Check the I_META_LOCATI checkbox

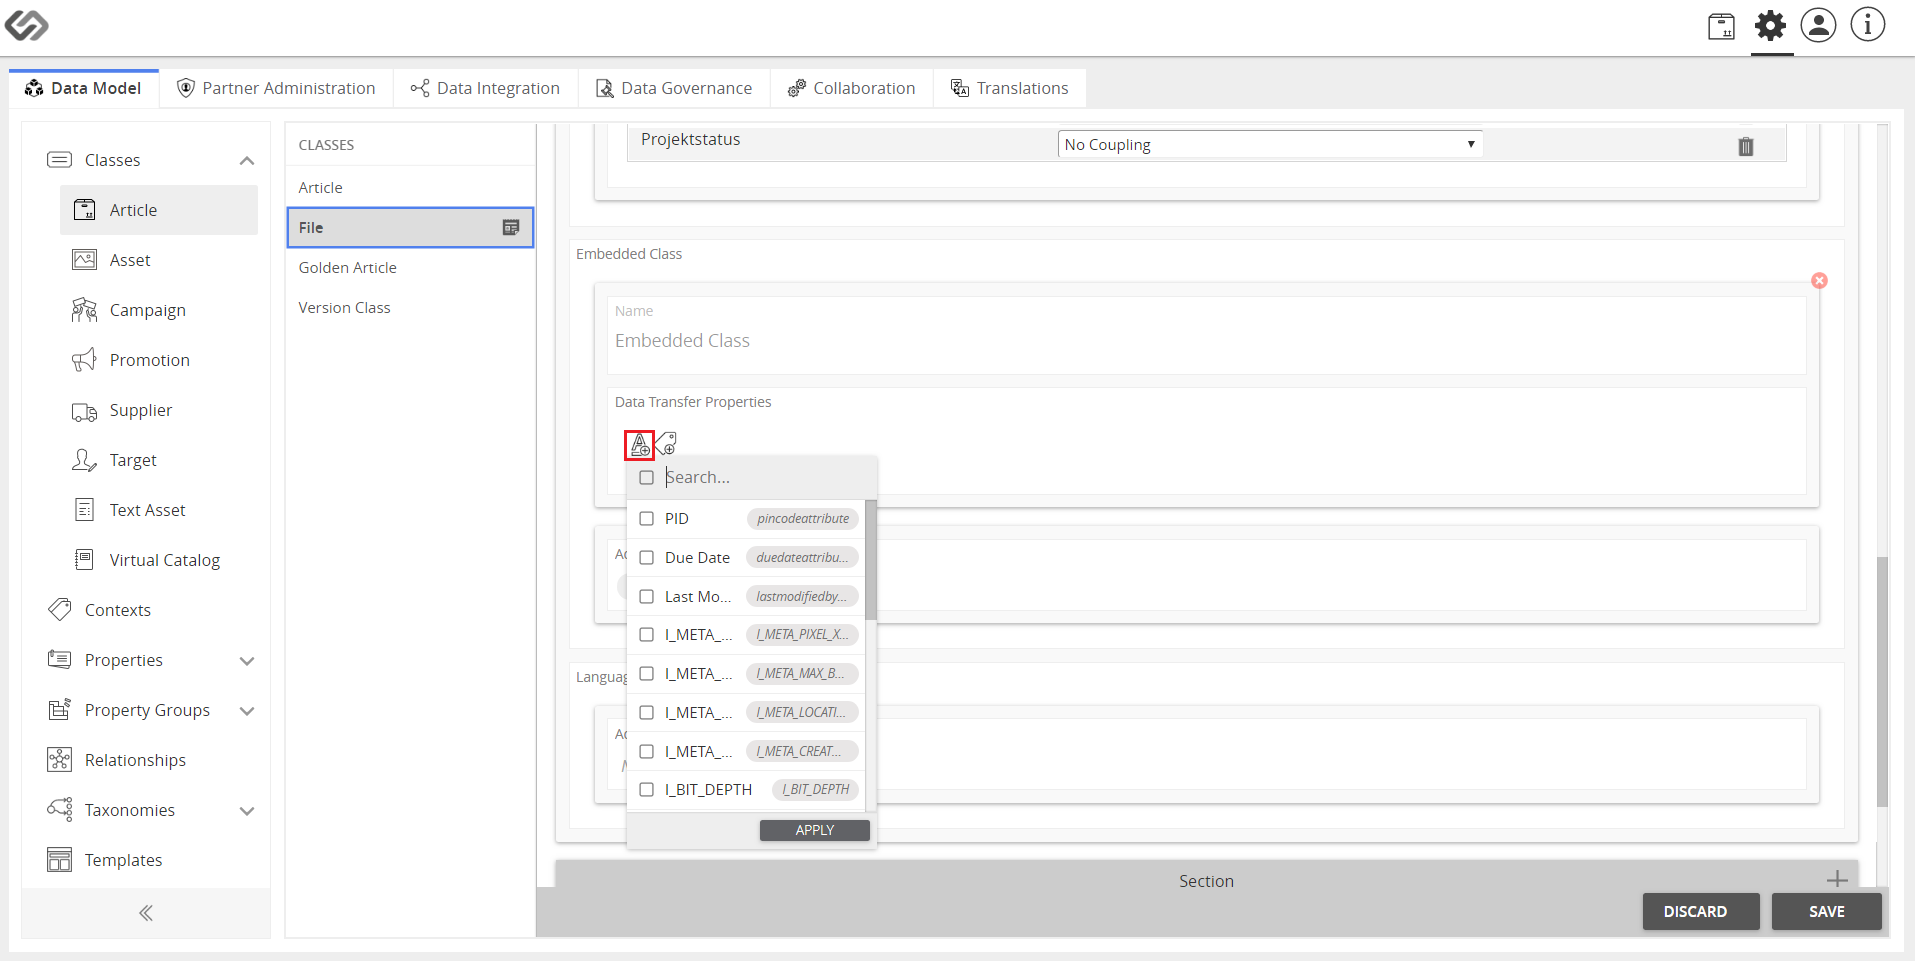coord(647,713)
